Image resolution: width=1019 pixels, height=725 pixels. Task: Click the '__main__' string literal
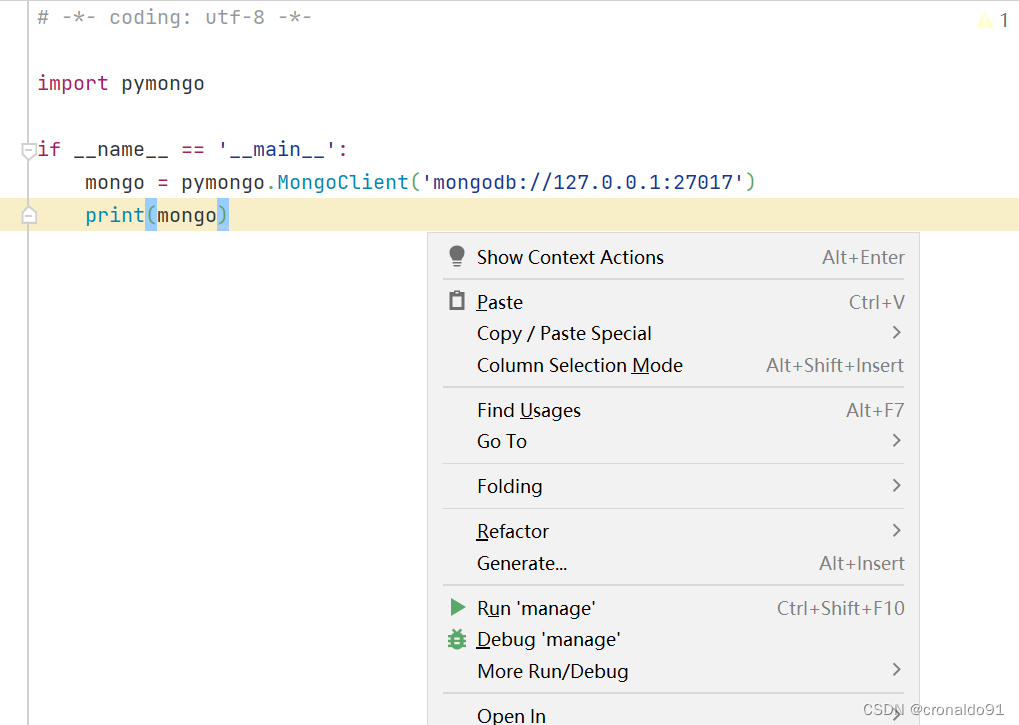pyautogui.click(x=277, y=149)
